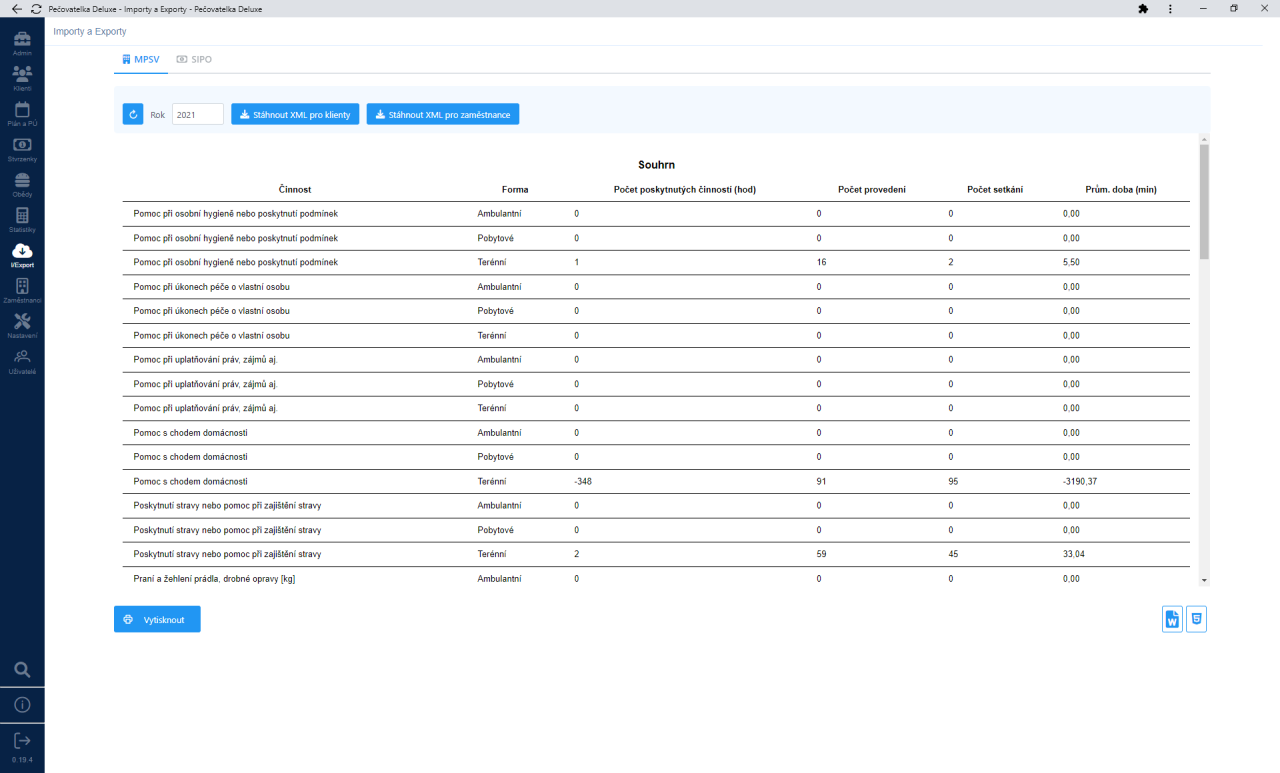The image size is (1280, 773).
Task: Open the Zaměstnanci sidebar section
Action: tap(22, 291)
